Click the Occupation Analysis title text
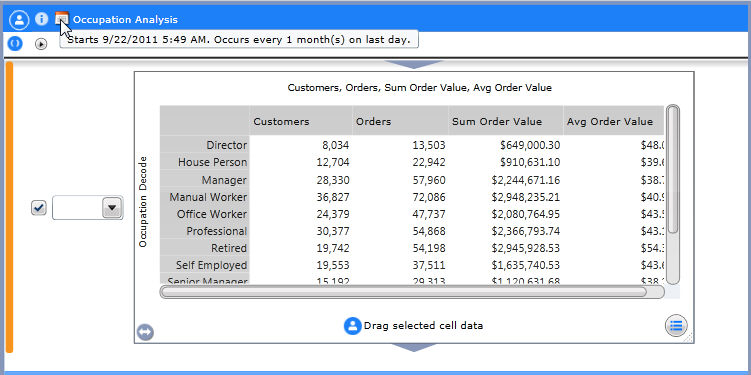 (x=125, y=20)
